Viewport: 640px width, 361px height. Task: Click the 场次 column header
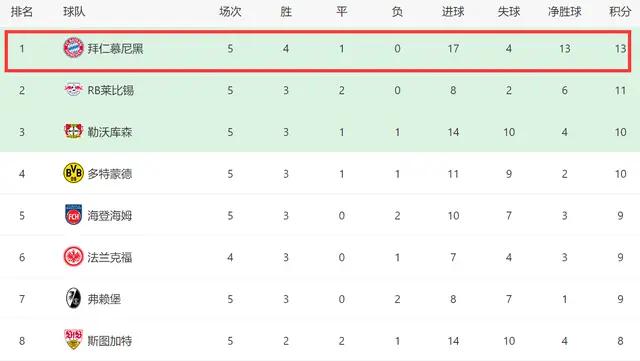[230, 12]
